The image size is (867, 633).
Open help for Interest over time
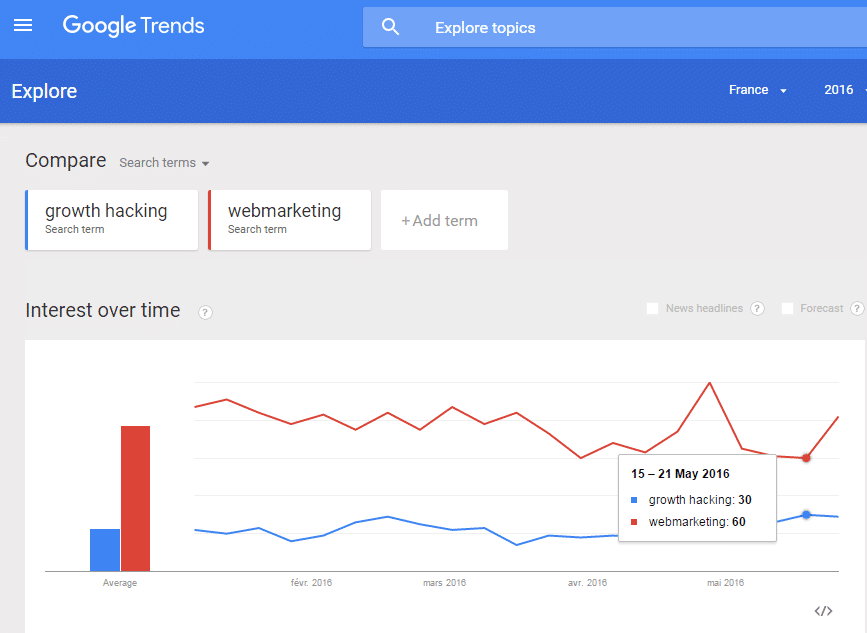pos(205,312)
